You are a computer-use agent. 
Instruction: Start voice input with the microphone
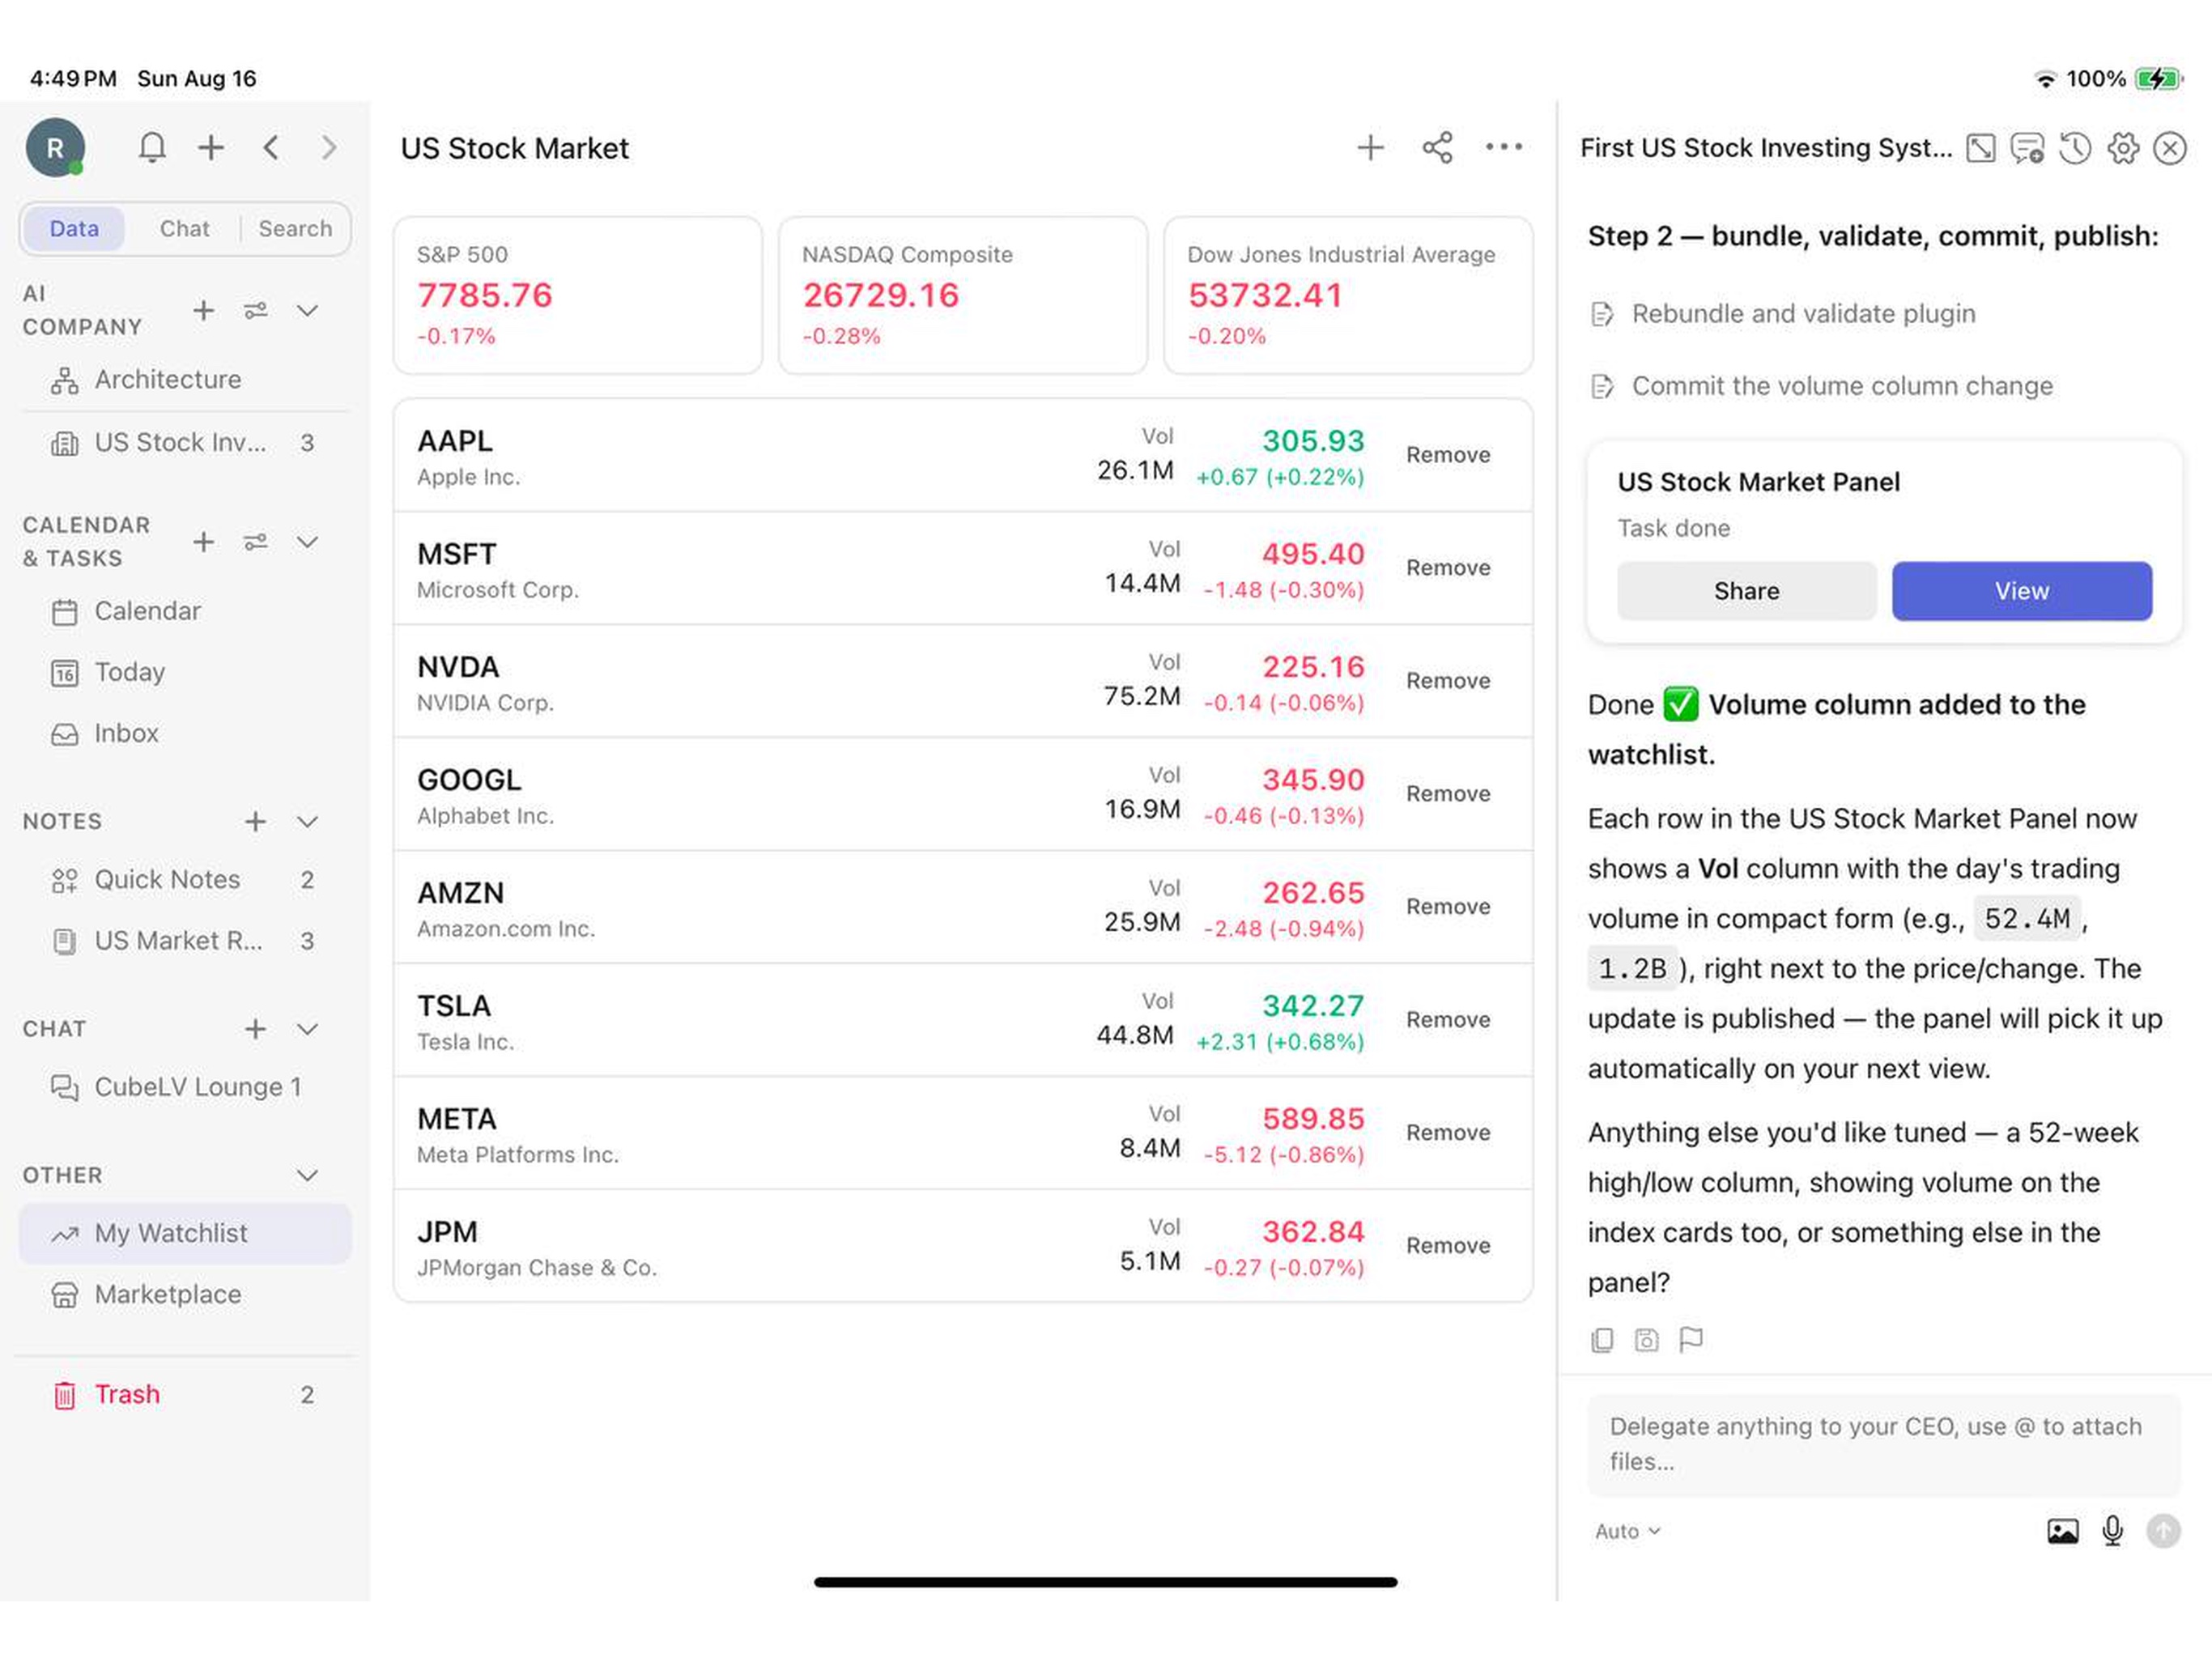pyautogui.click(x=2113, y=1531)
